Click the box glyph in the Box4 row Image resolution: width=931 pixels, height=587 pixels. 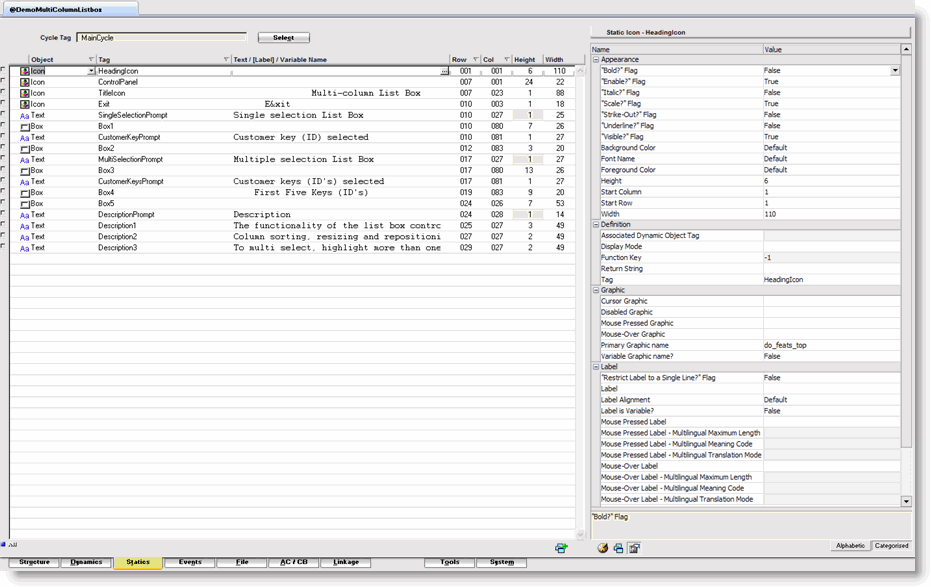pyautogui.click(x=24, y=193)
